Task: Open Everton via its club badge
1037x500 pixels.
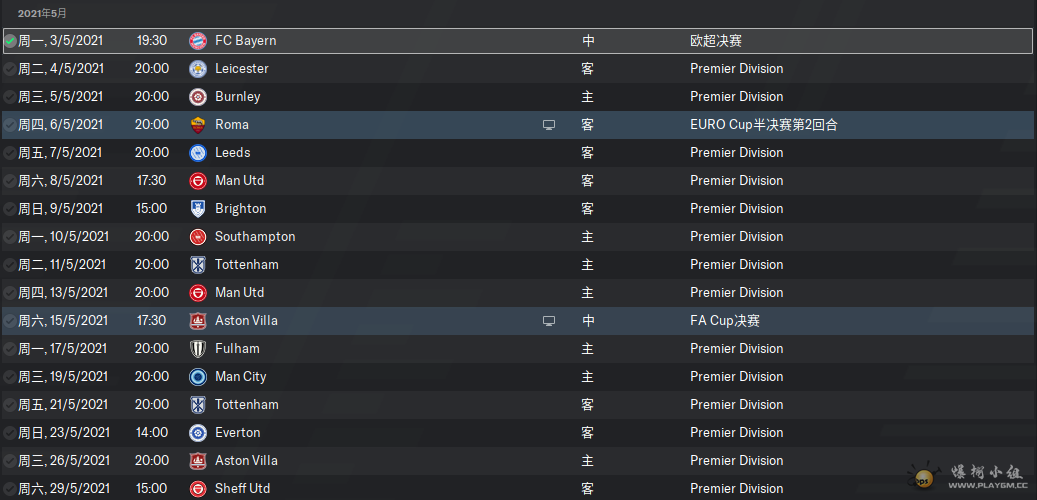Action: 197,433
